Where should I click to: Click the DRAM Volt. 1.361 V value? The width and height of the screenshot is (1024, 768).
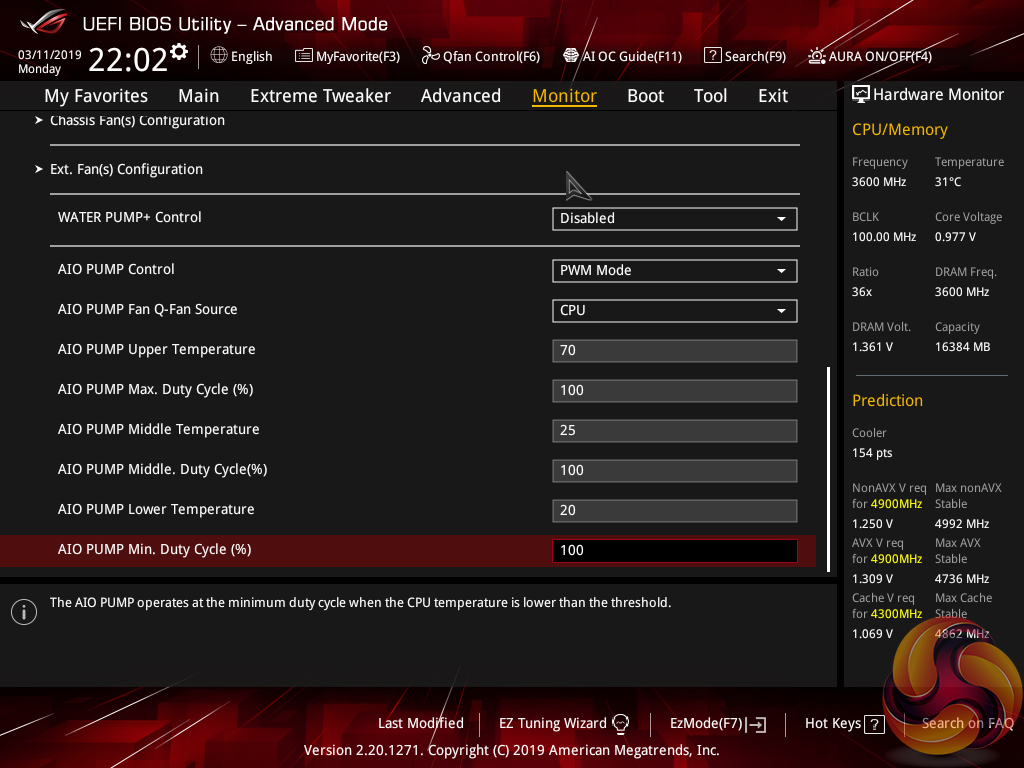(872, 347)
